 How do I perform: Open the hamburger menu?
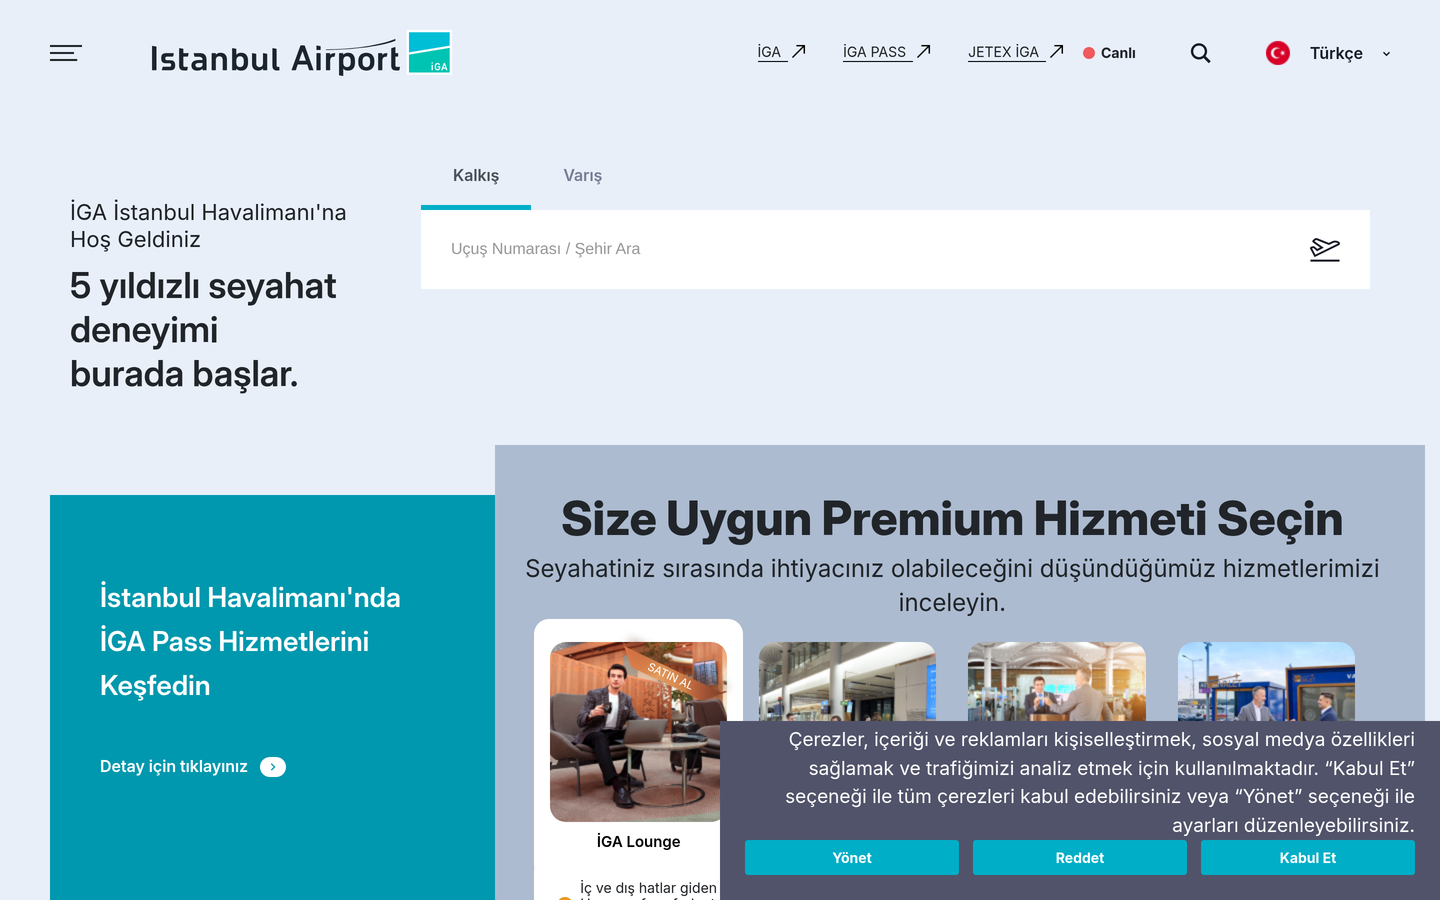click(x=66, y=53)
